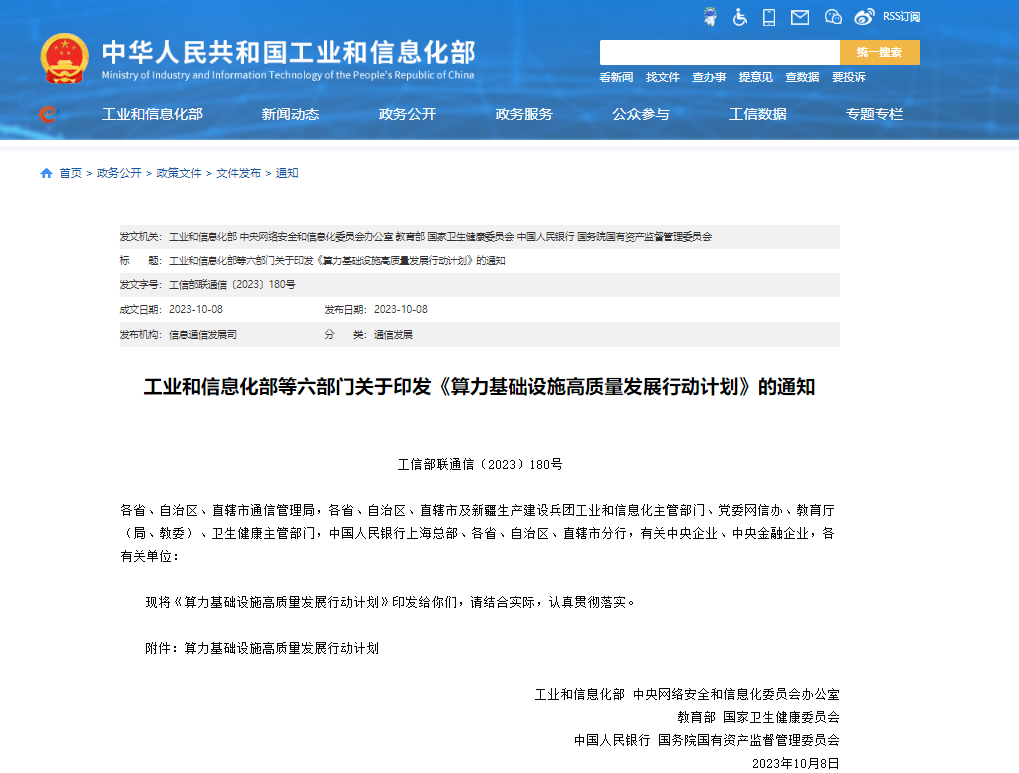Click the Weibo icon in header

864,17
